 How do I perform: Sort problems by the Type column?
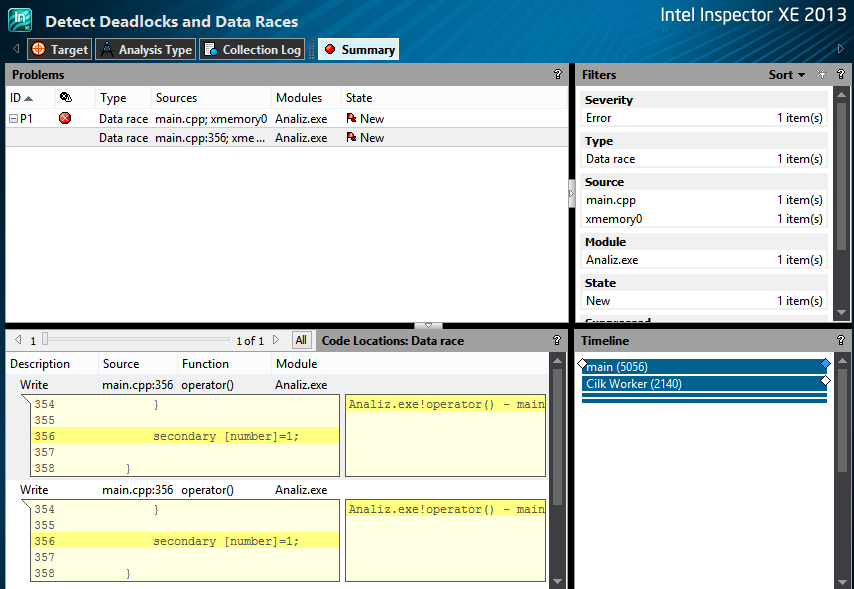click(123, 98)
